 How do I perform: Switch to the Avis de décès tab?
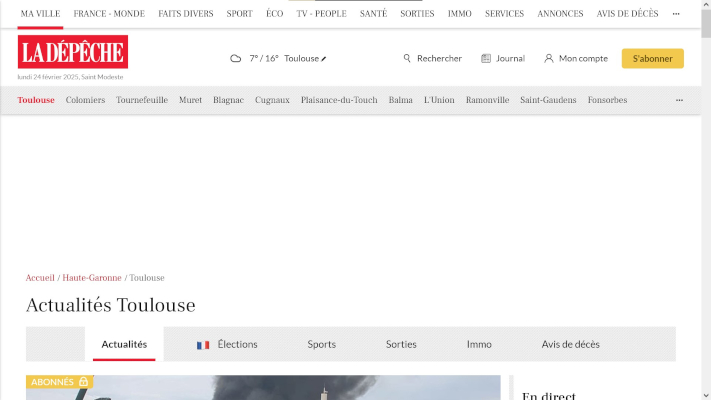570,345
